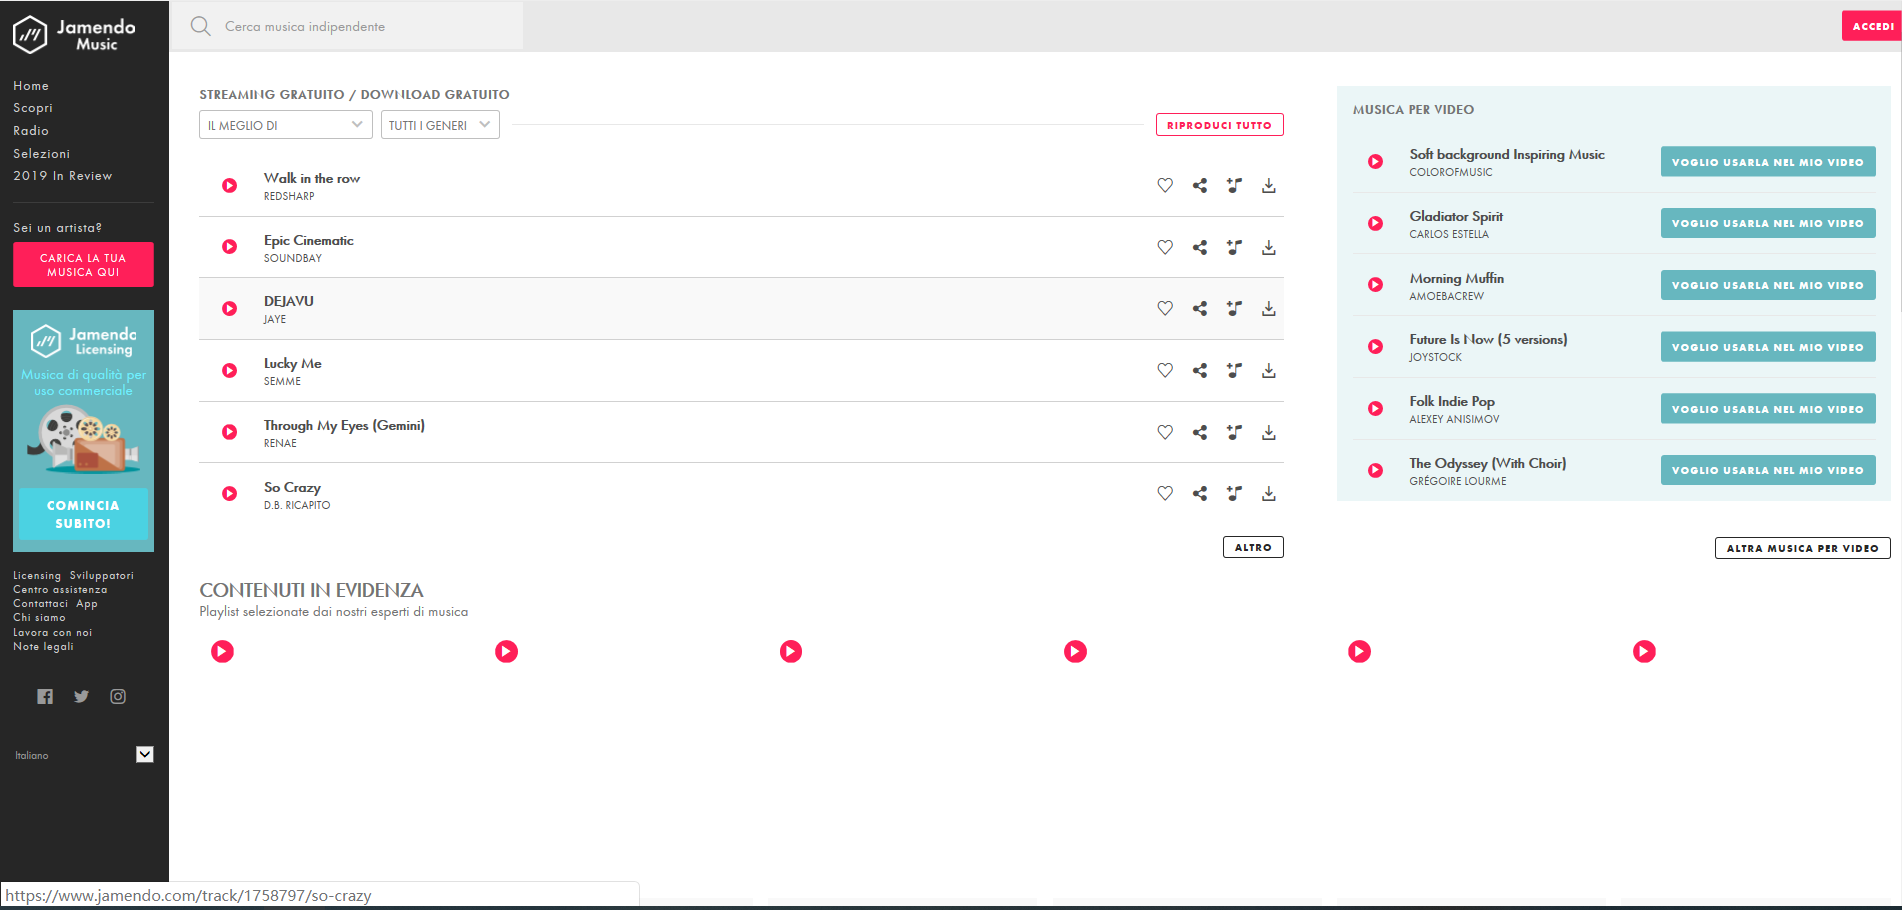This screenshot has height=910, width=1902.
Task: Add DEJAVU to favorites via heart icon
Action: coord(1165,308)
